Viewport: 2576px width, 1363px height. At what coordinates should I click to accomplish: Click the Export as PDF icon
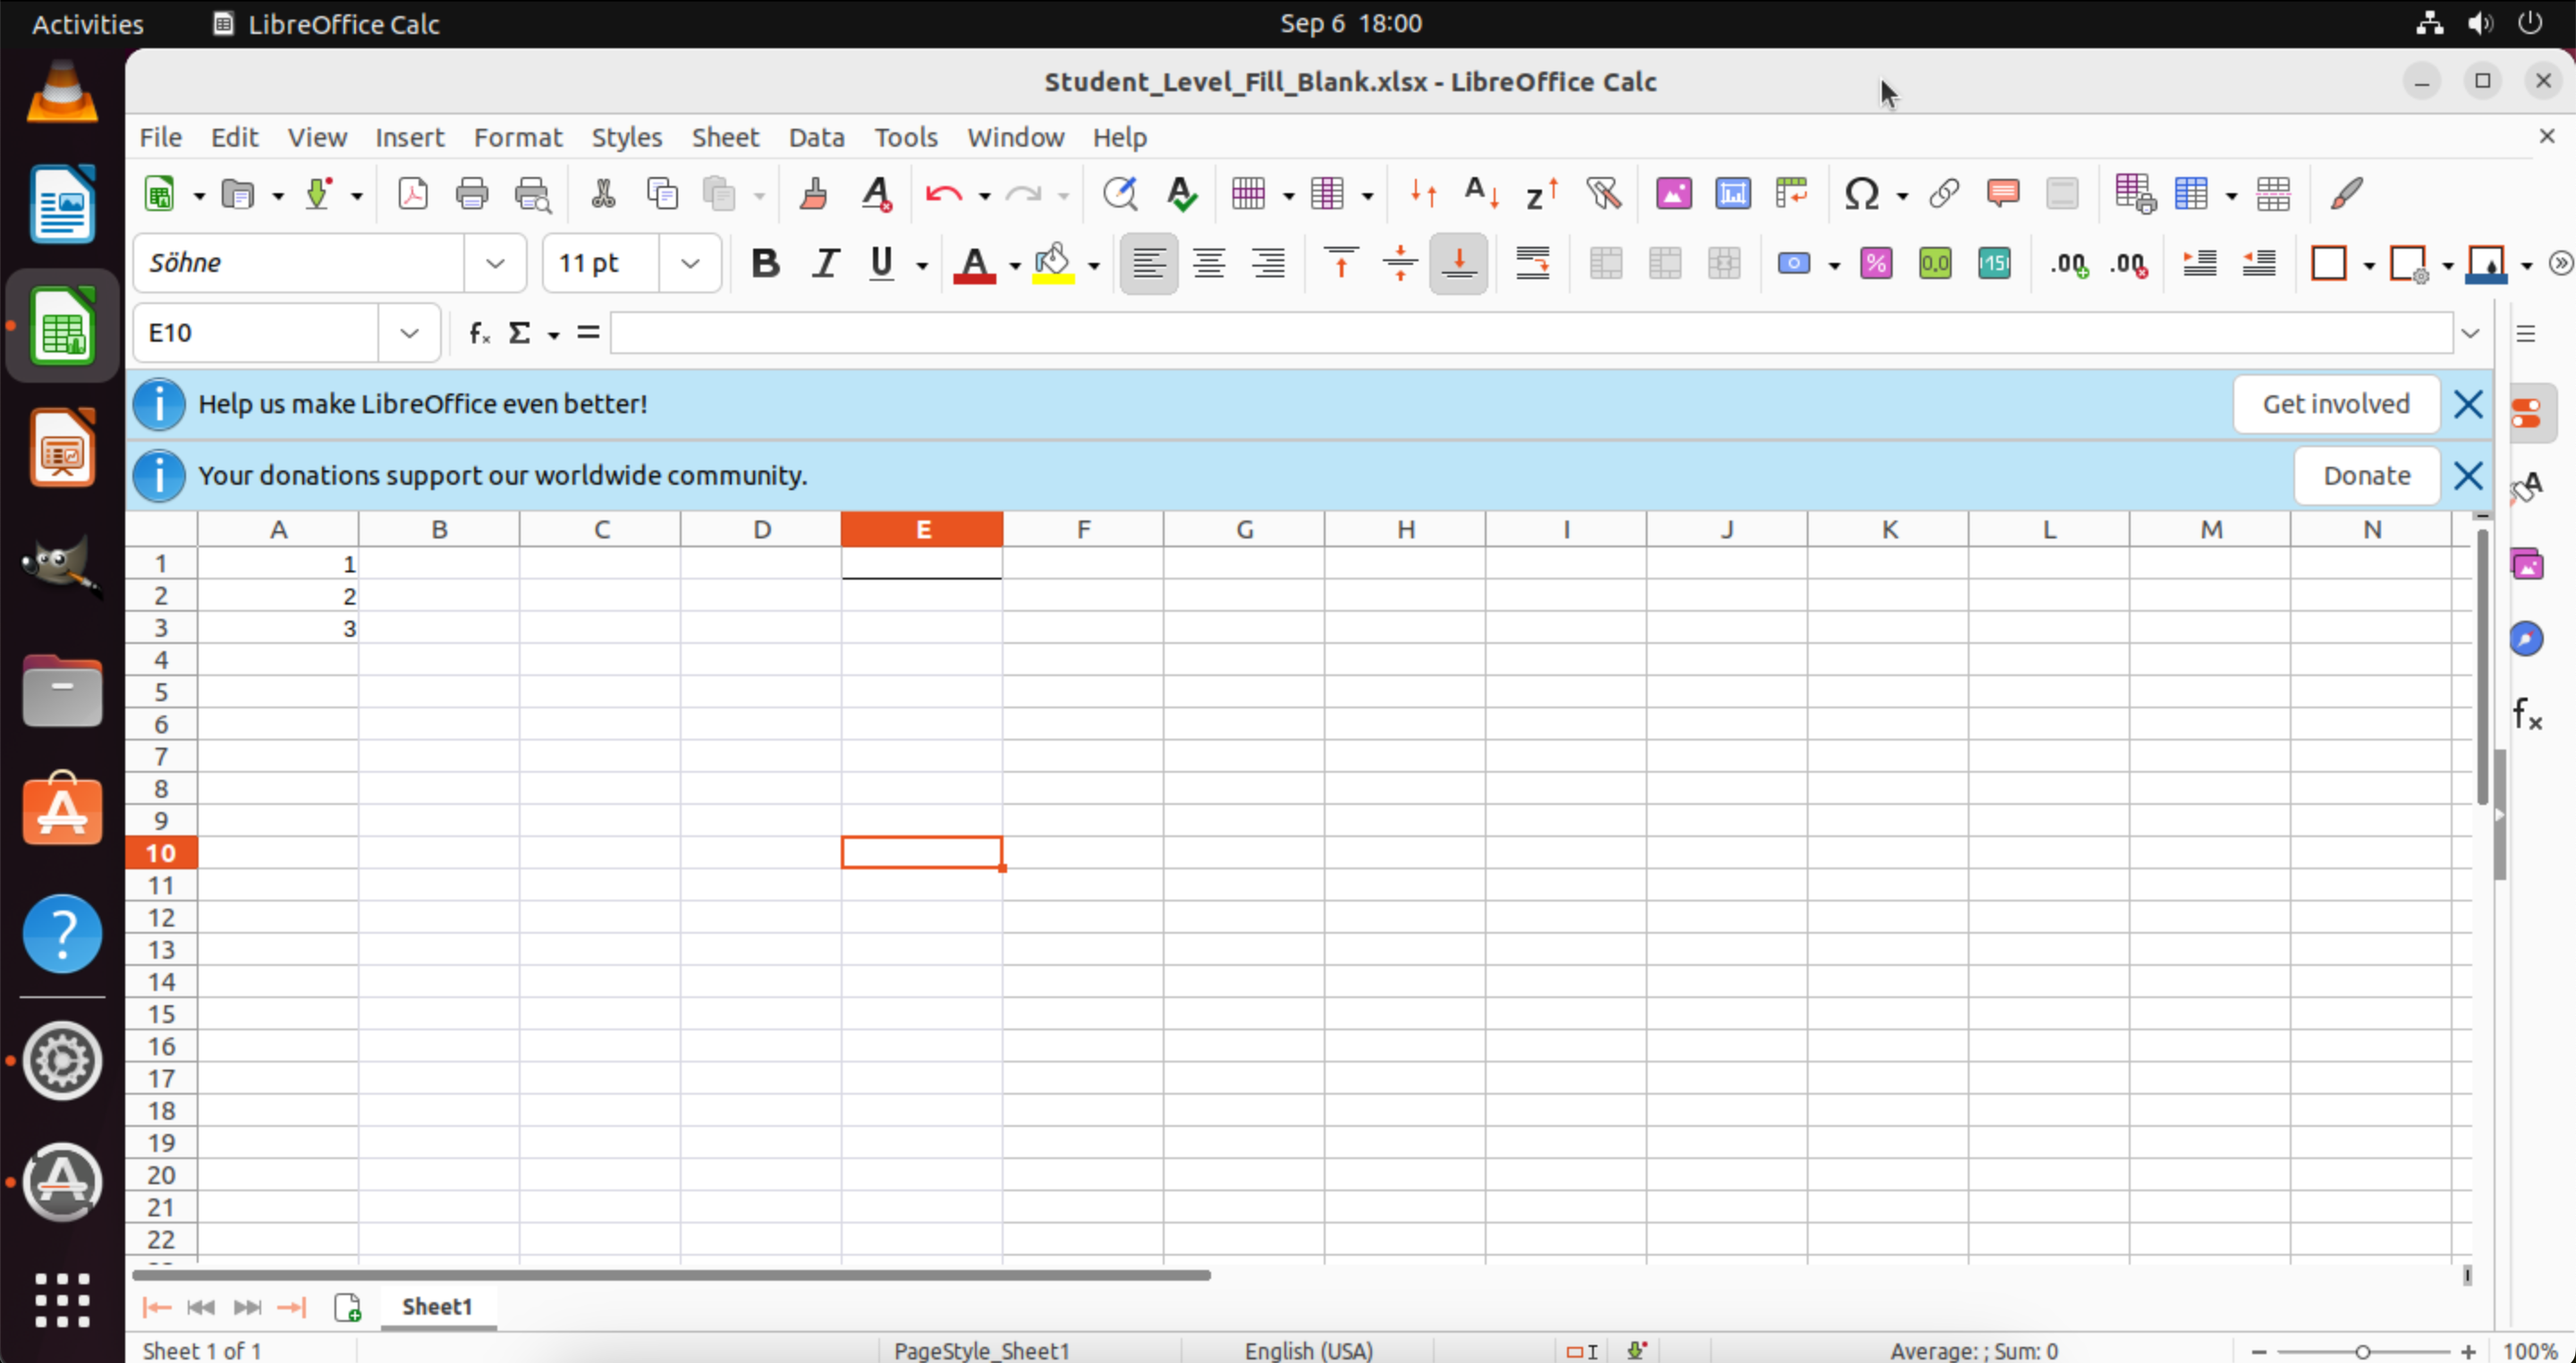pyautogui.click(x=413, y=193)
